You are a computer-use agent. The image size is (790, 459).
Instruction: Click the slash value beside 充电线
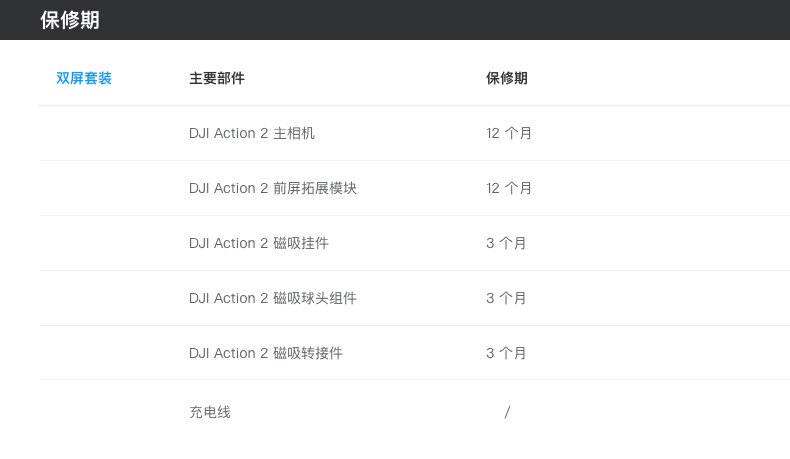pos(507,412)
